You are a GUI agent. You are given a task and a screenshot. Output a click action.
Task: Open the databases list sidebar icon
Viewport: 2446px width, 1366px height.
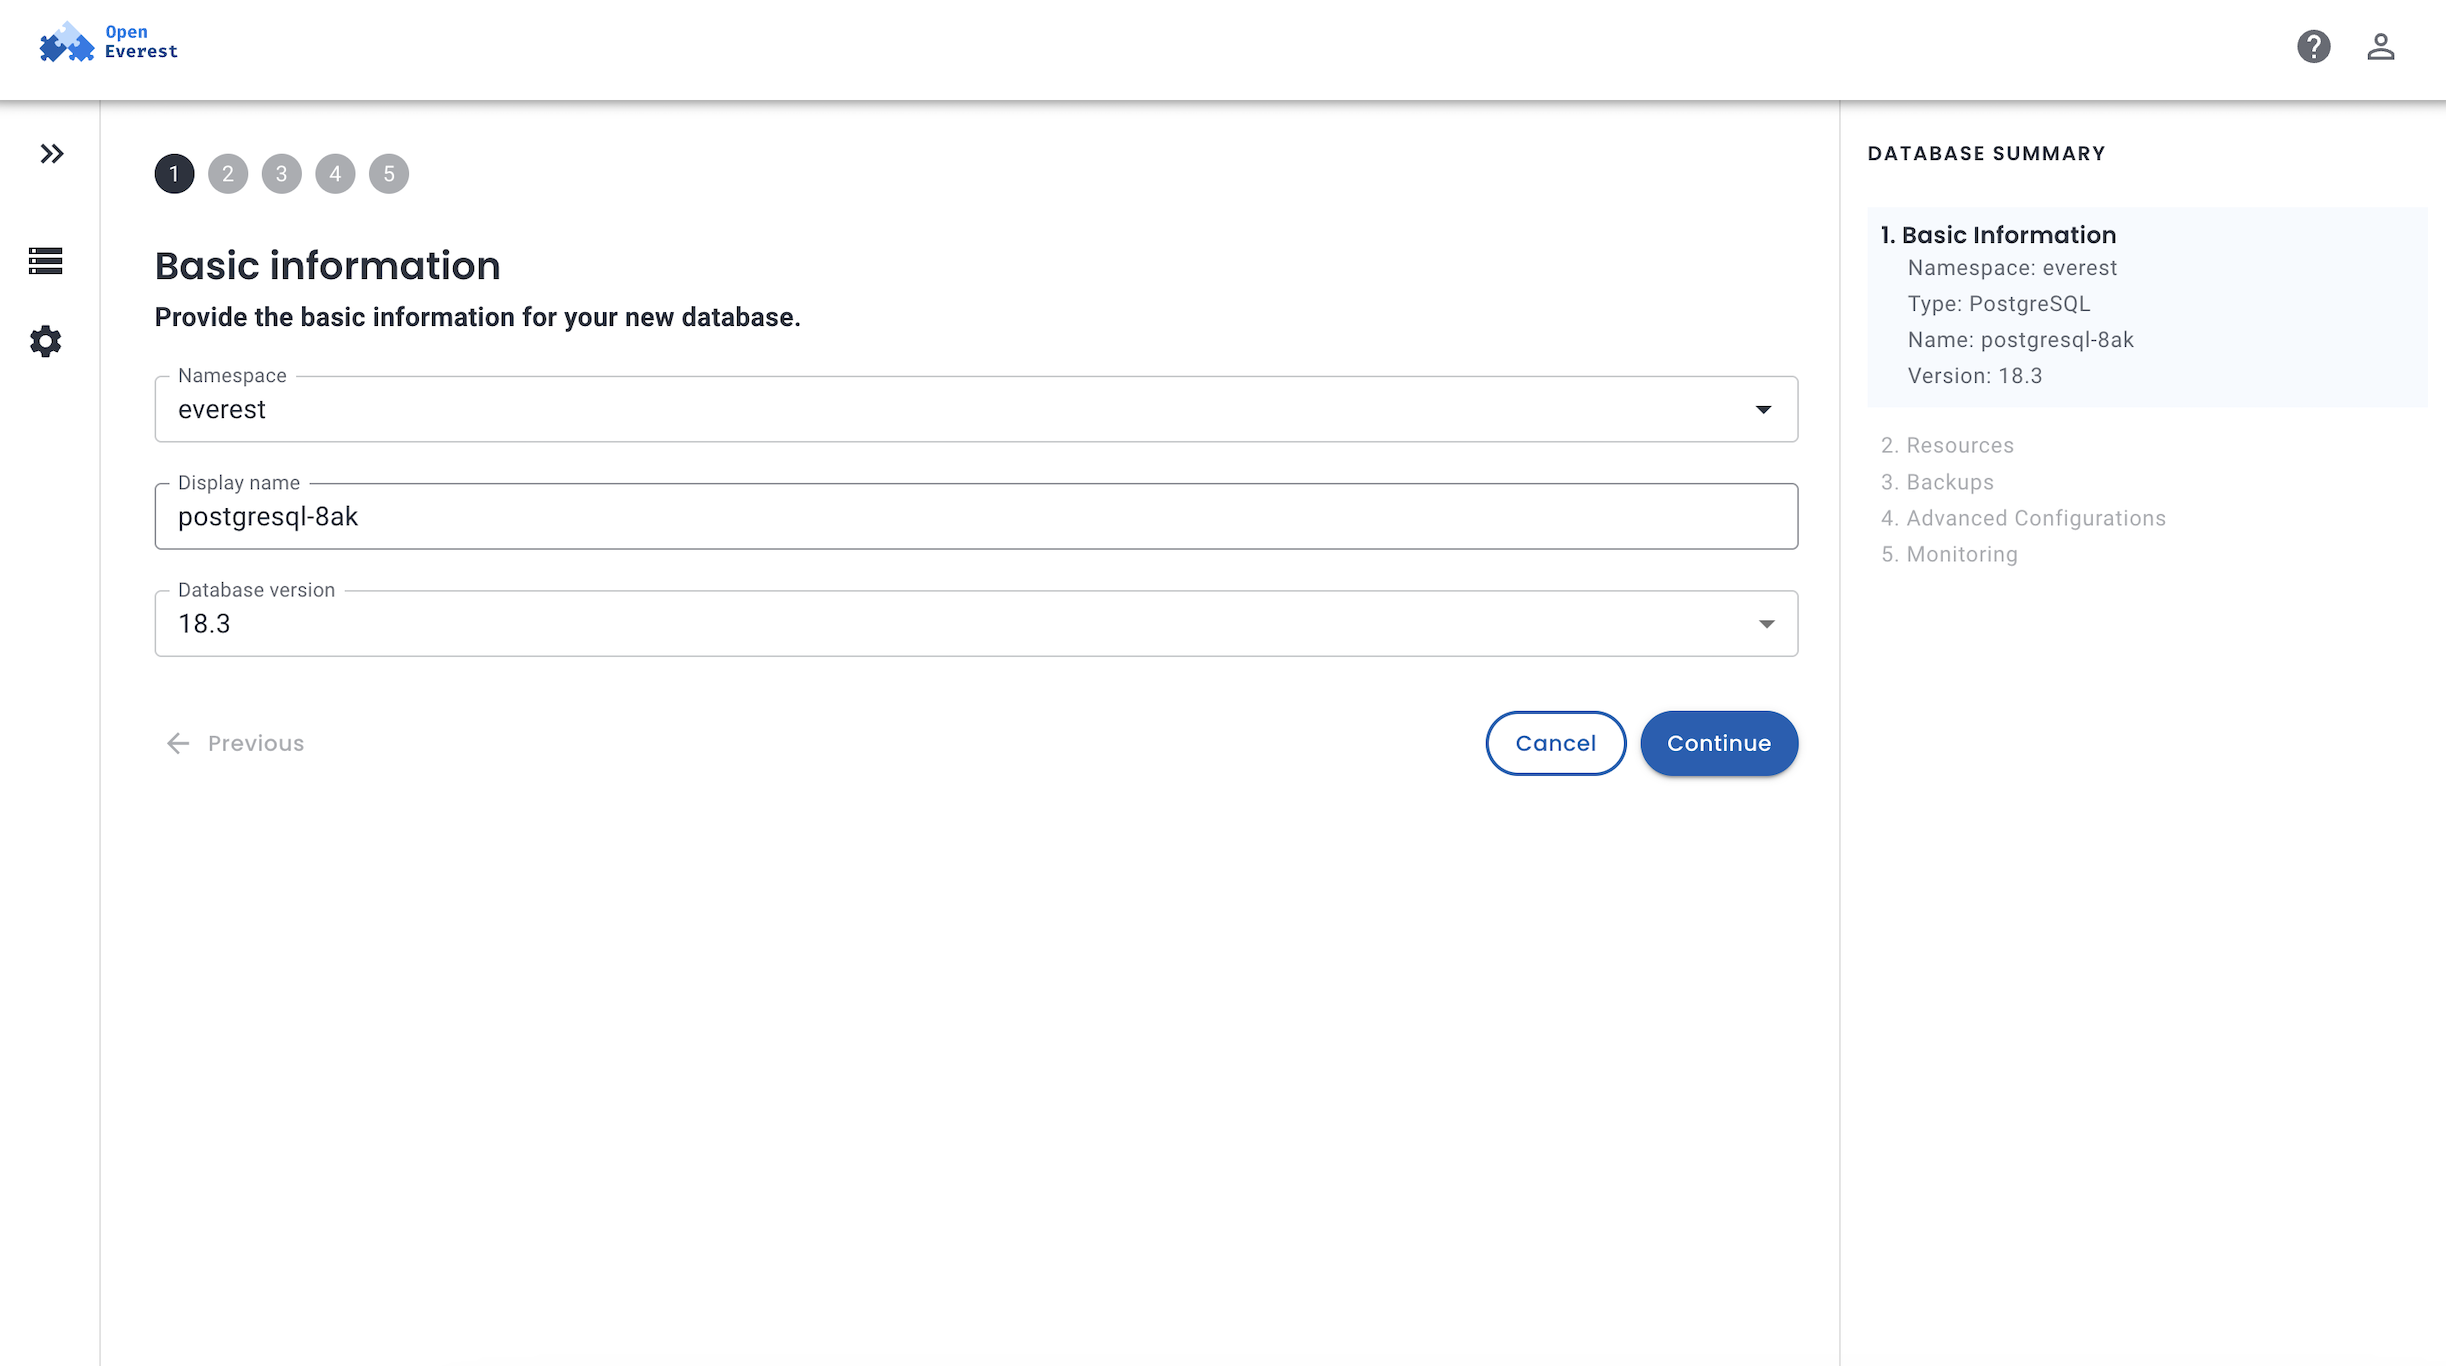pyautogui.click(x=46, y=261)
